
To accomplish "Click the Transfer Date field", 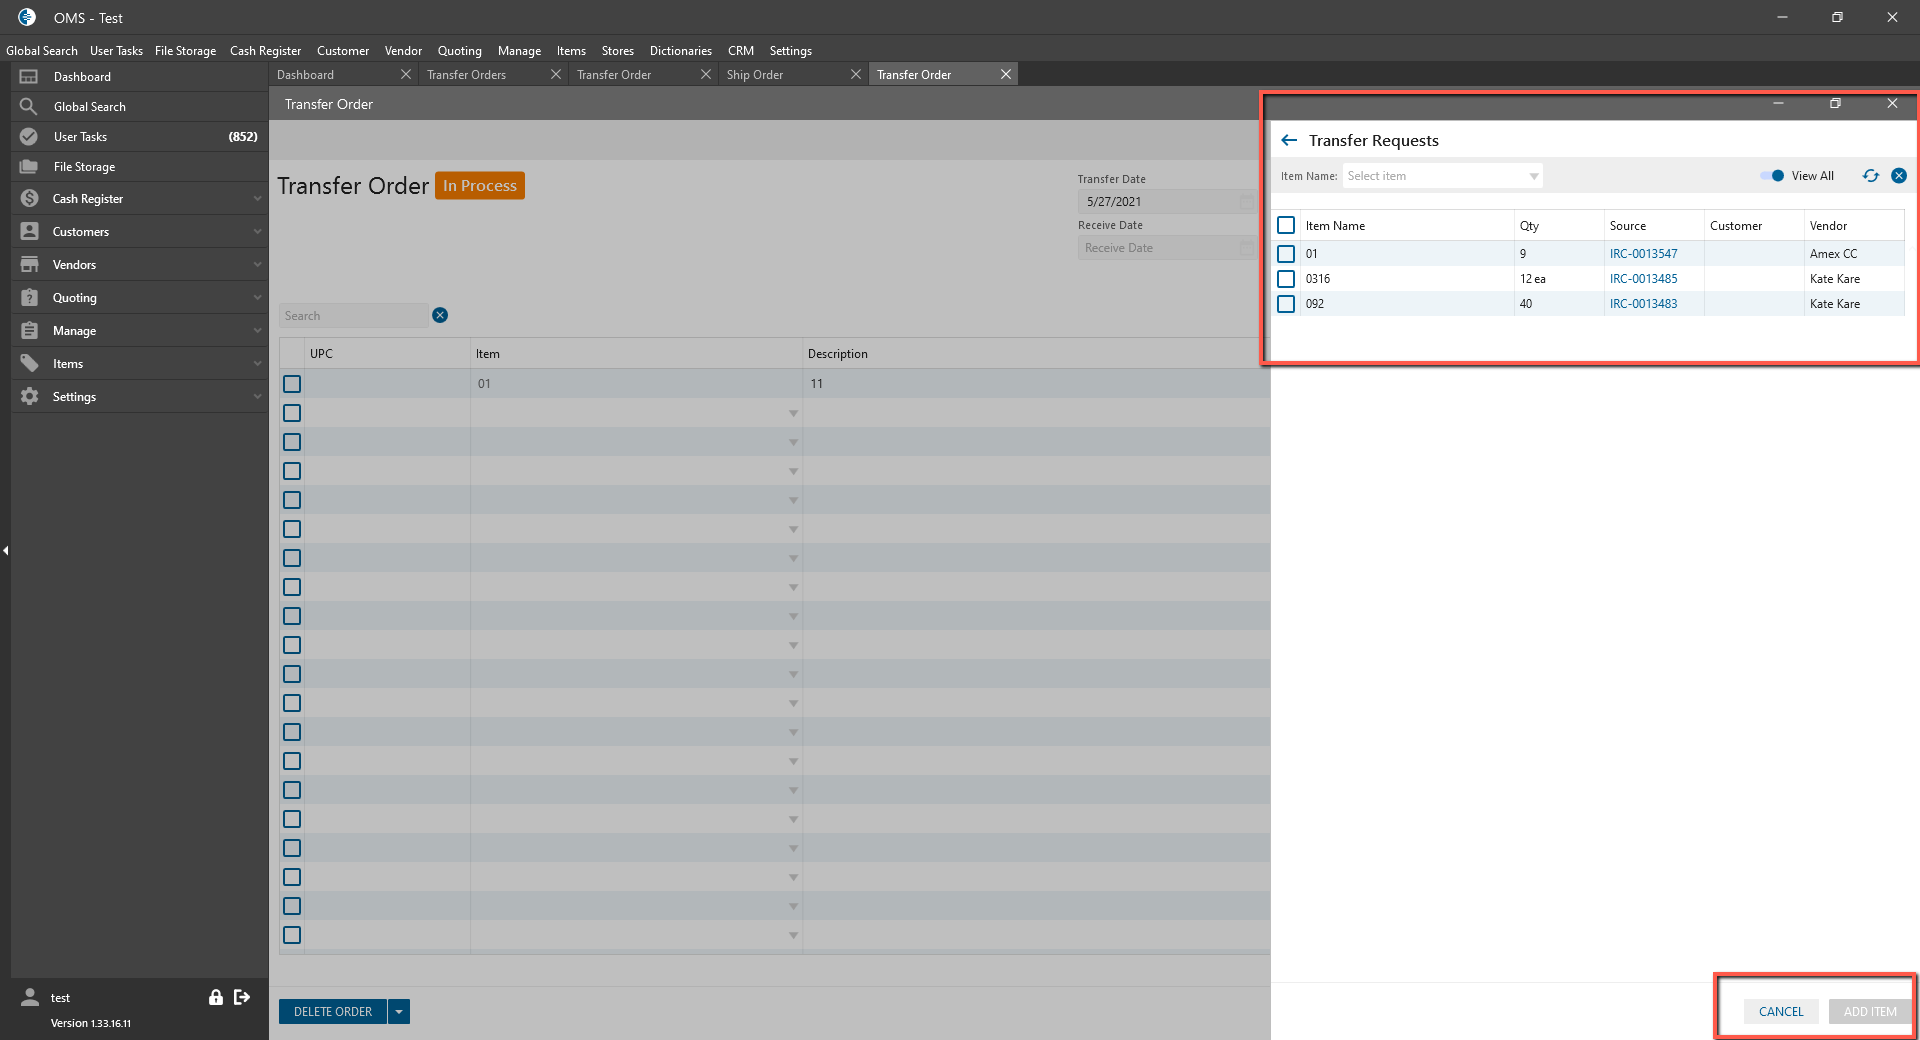I will coord(1166,202).
